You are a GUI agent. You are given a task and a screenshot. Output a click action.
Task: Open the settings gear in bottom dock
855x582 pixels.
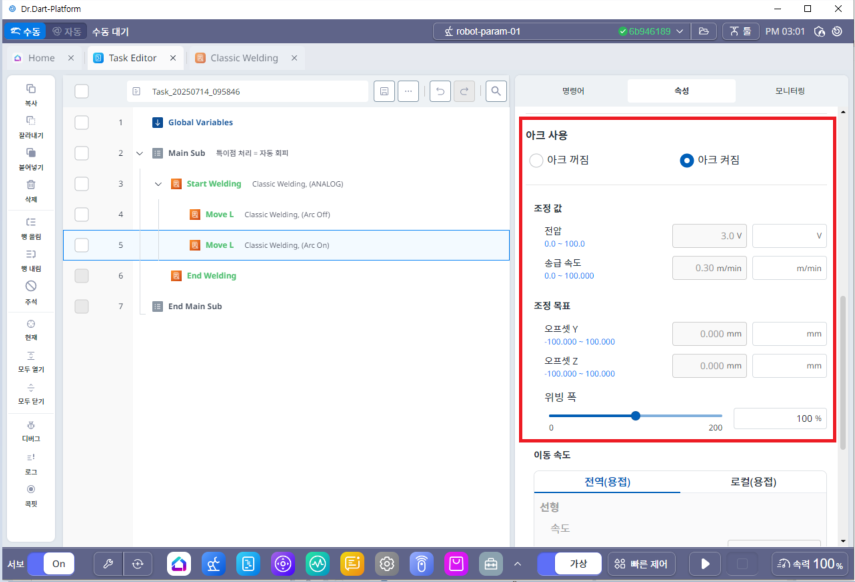[386, 563]
